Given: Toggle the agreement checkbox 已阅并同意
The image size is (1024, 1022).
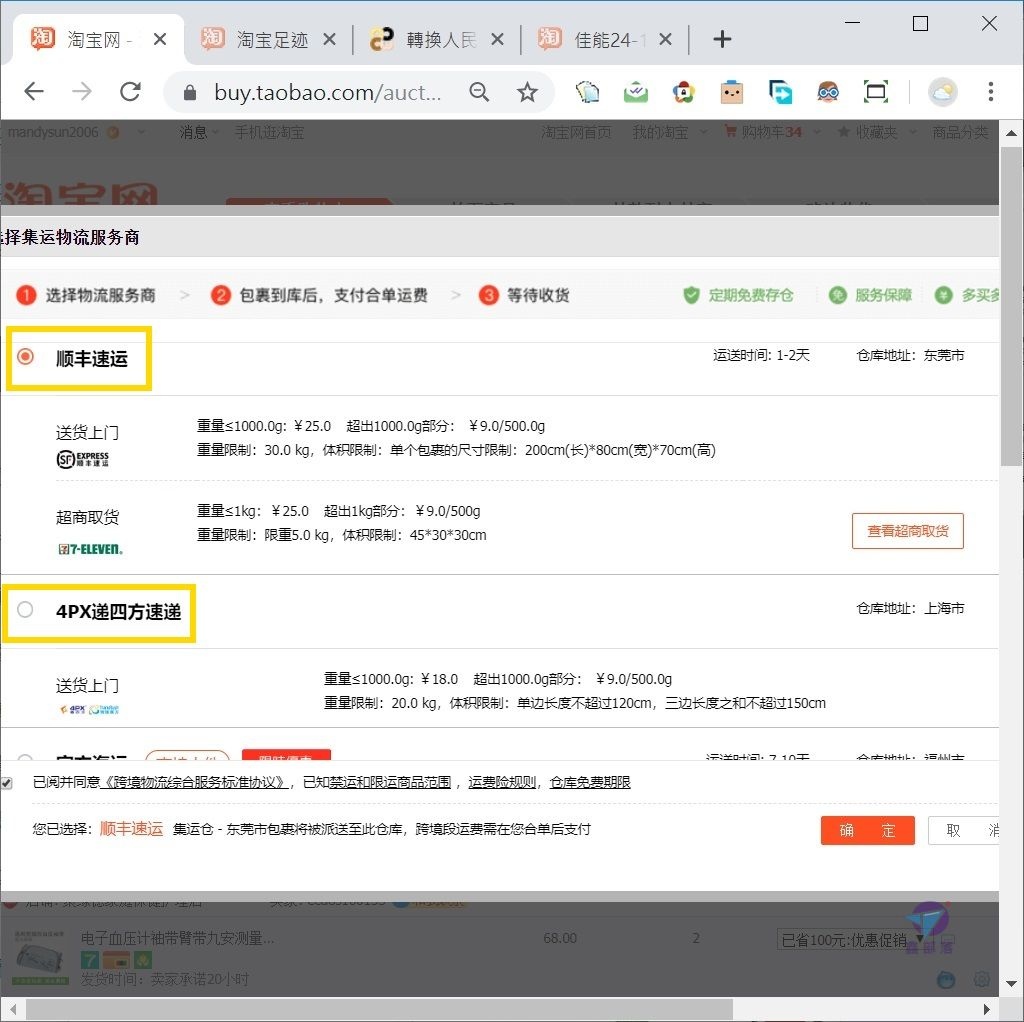Looking at the screenshot, I should (x=7, y=782).
